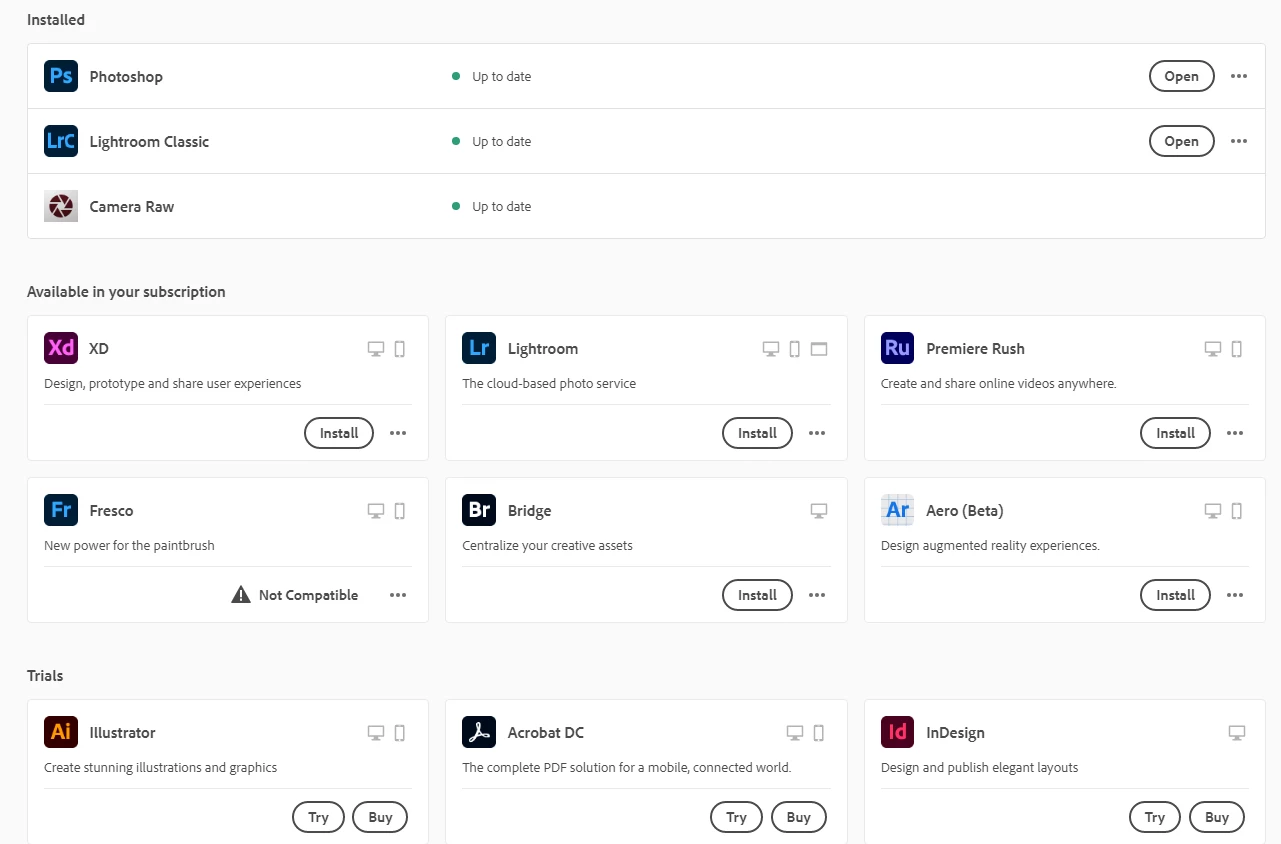Try Illustrator trial
The height and width of the screenshot is (844, 1281).
(318, 817)
